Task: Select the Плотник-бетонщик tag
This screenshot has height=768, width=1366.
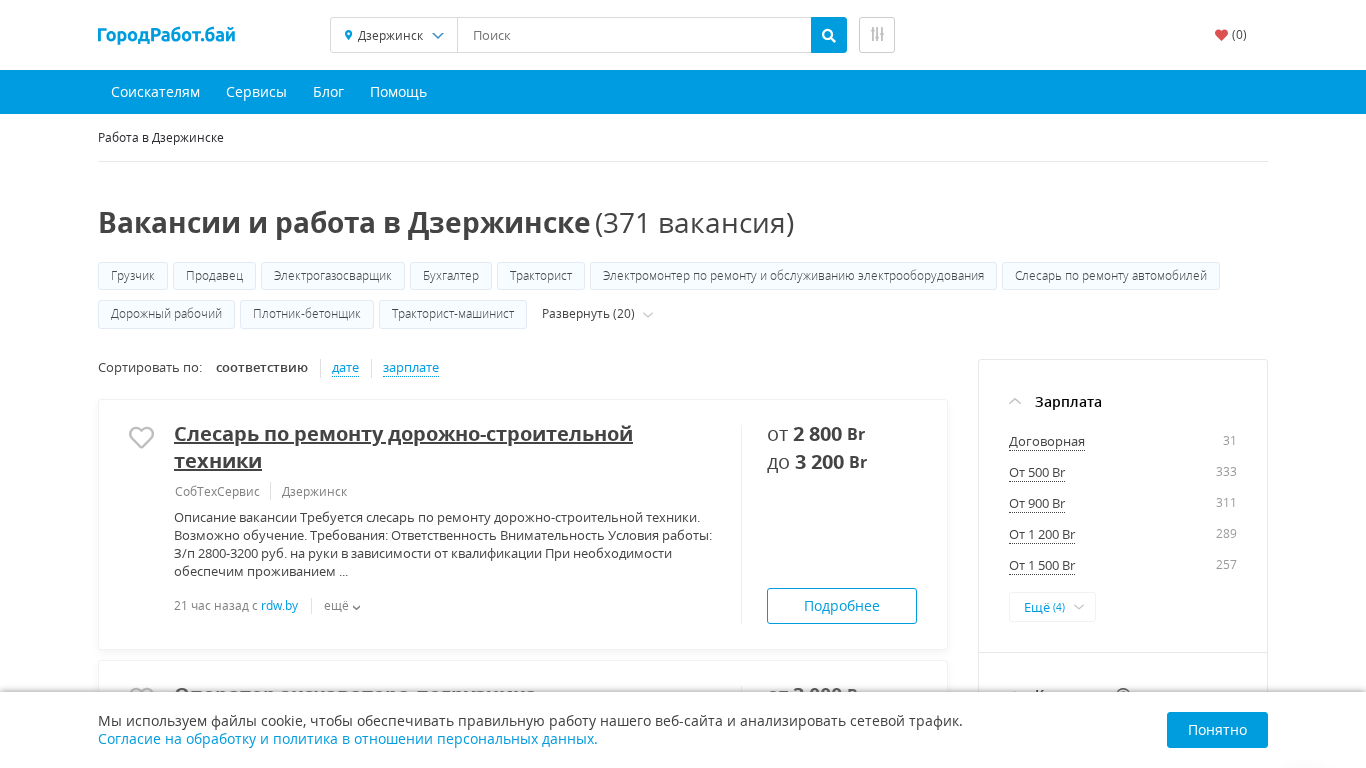Action: pos(307,314)
